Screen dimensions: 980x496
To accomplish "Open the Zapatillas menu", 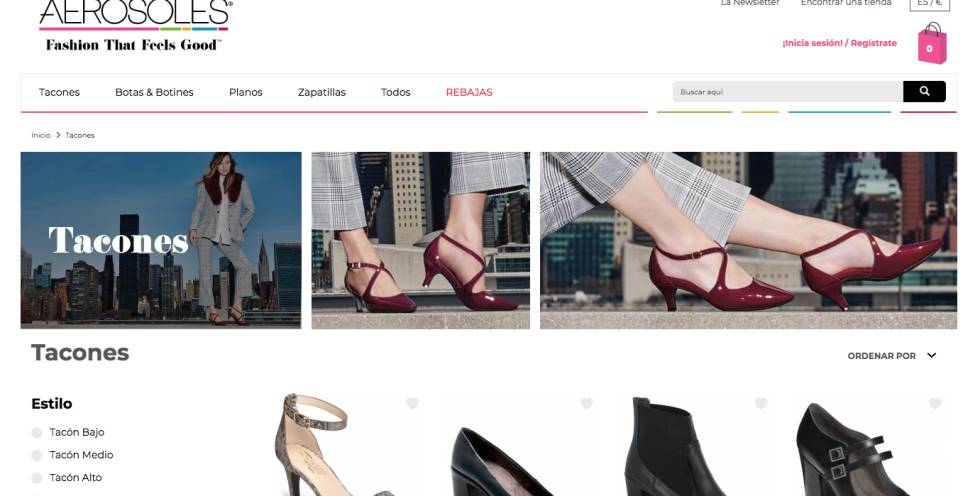I will tap(321, 92).
